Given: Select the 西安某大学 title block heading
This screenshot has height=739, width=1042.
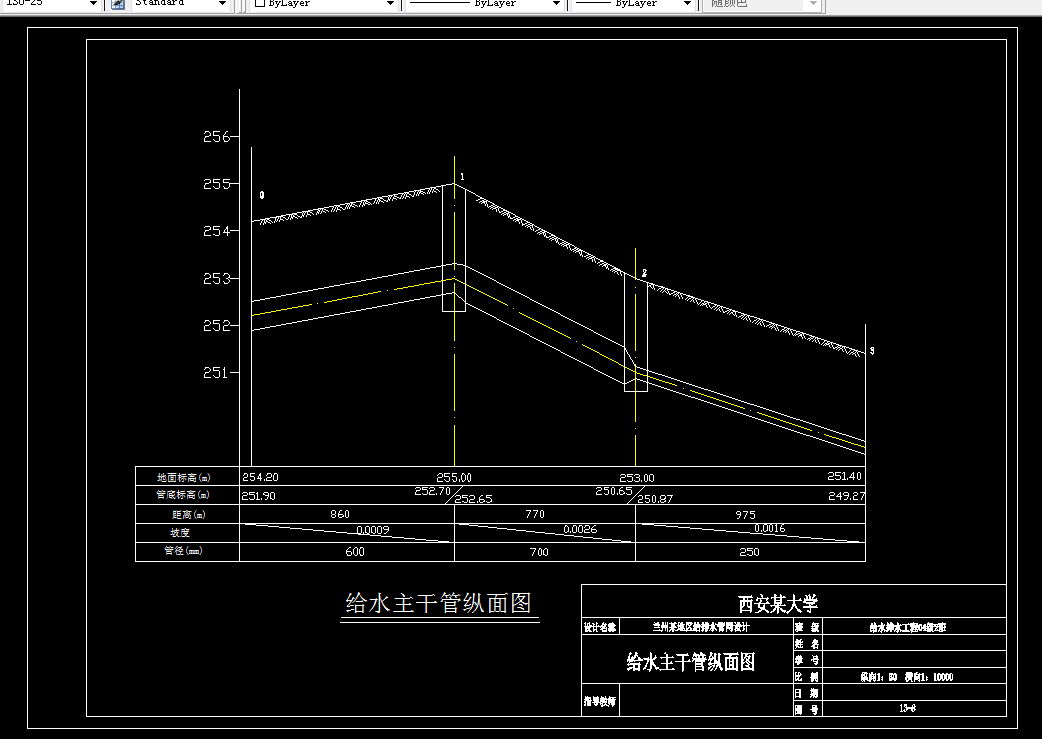Looking at the screenshot, I should coord(778,603).
